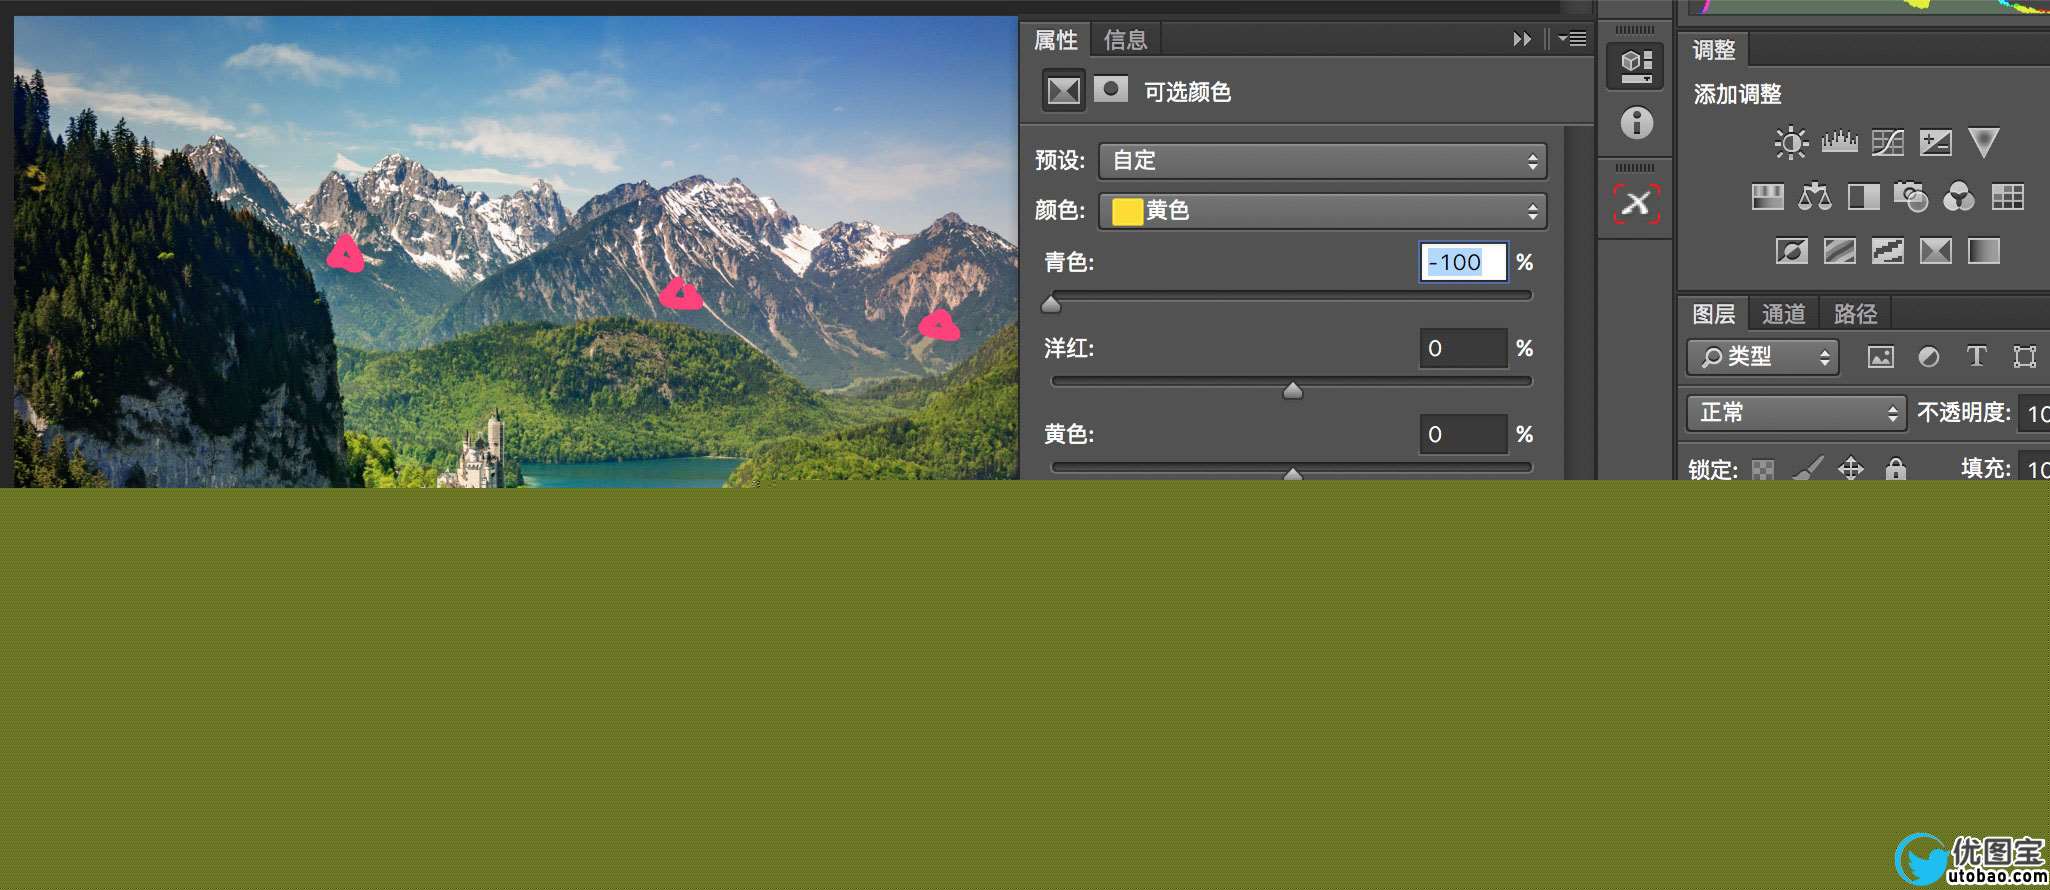The height and width of the screenshot is (890, 2050).
Task: Toggle the type layer filter
Action: click(1977, 357)
